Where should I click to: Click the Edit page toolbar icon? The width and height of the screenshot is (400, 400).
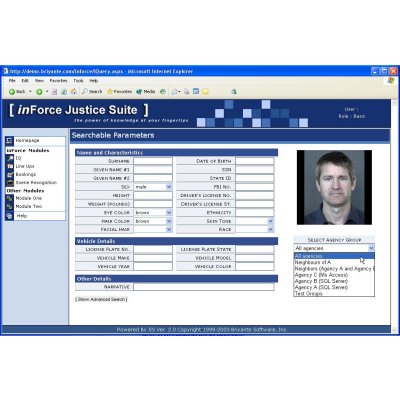pos(196,91)
